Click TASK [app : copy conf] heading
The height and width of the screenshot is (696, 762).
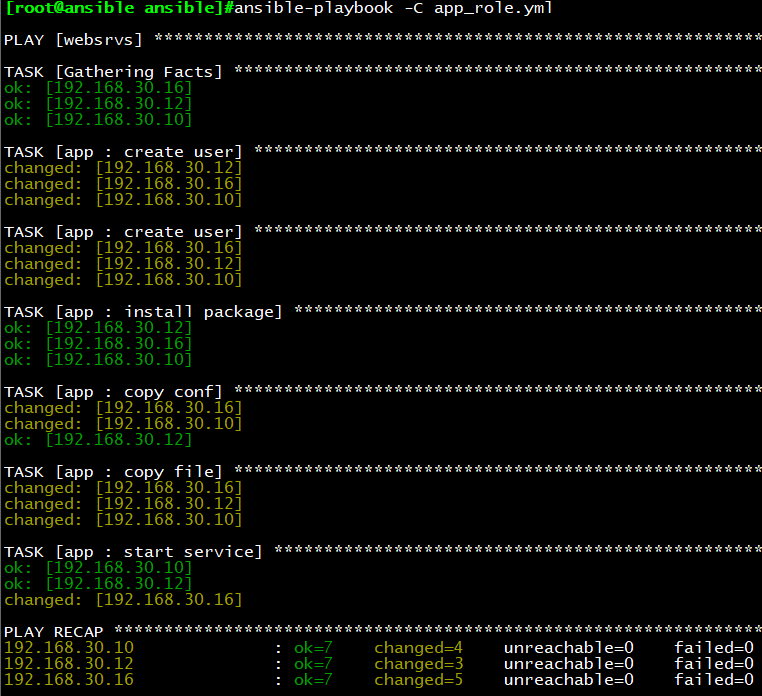pyautogui.click(x=113, y=392)
